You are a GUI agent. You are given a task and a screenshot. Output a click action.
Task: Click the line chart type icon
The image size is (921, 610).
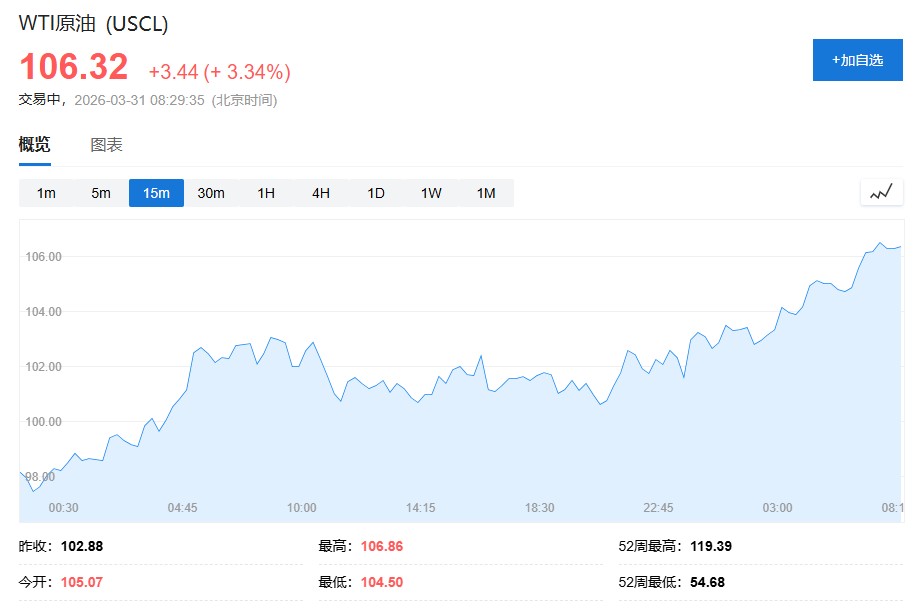tap(881, 193)
